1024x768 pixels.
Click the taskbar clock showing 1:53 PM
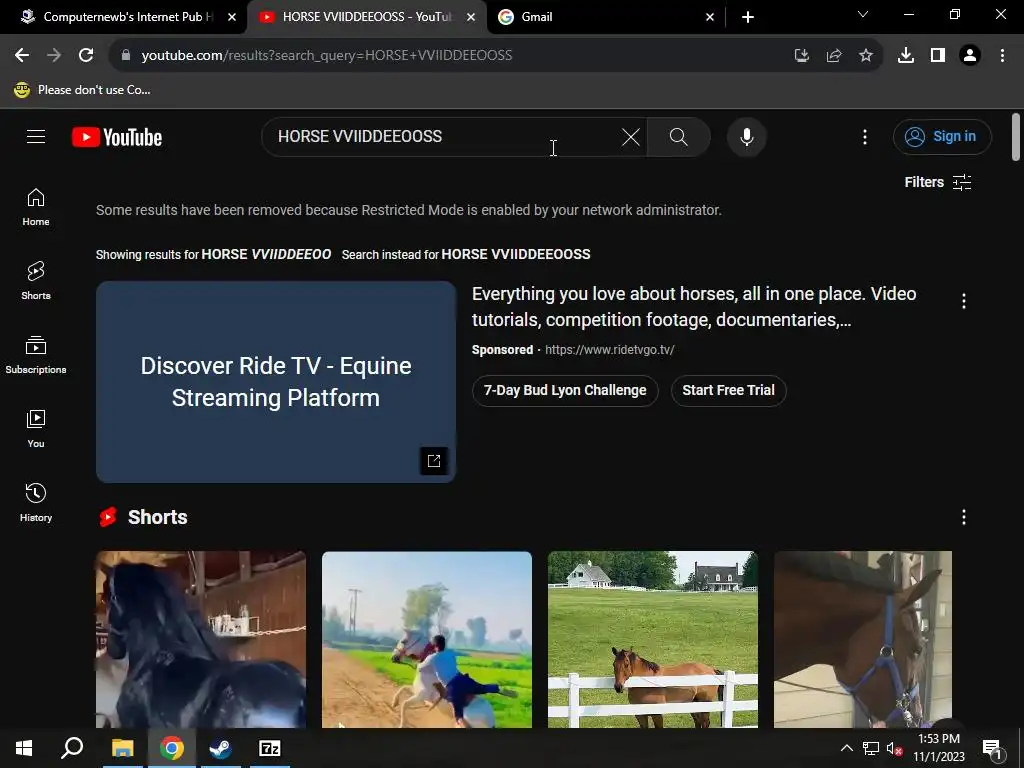(x=938, y=748)
